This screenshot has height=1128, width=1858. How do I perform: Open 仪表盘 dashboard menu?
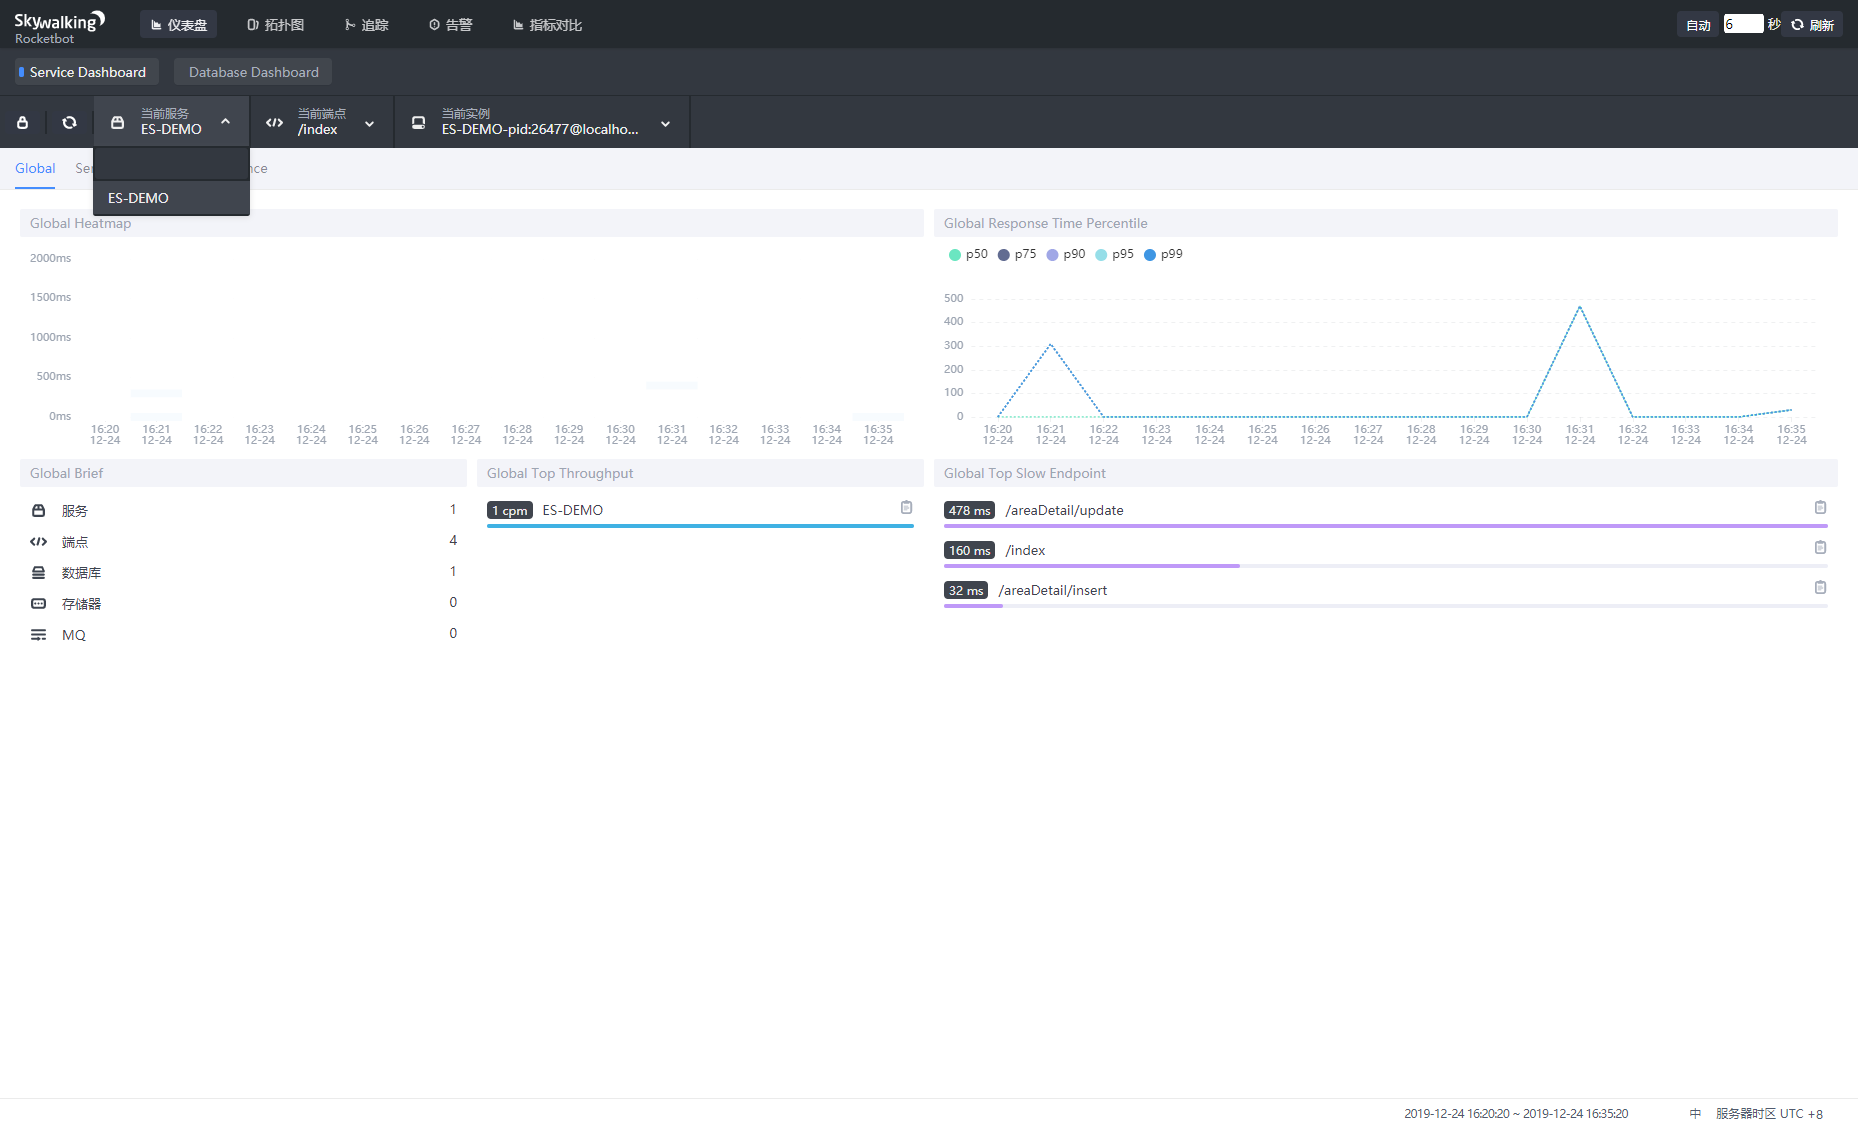pos(178,25)
